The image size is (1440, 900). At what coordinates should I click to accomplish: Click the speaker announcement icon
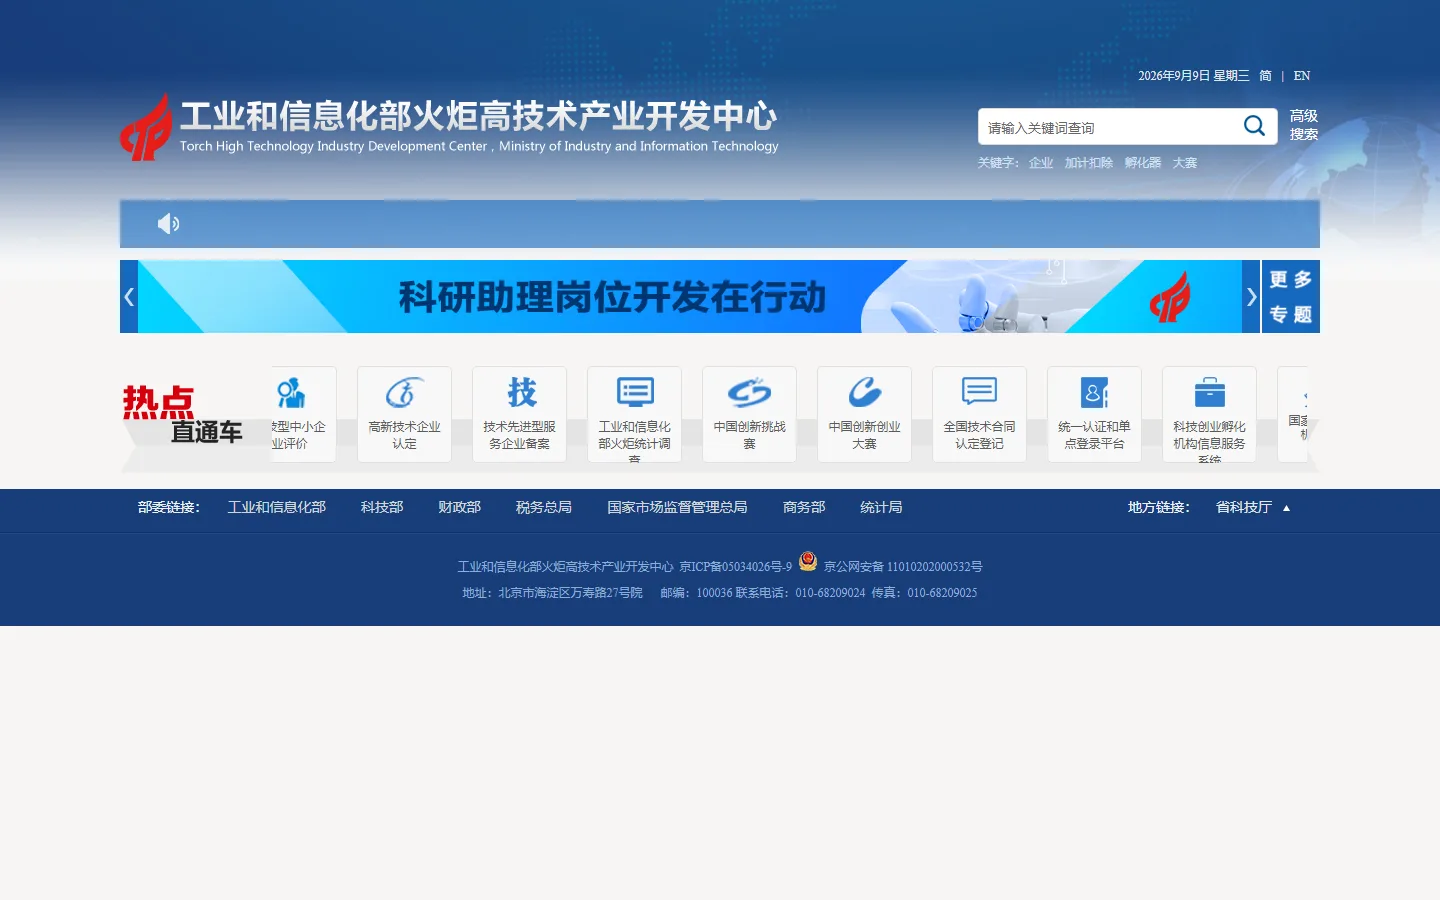pos(168,224)
